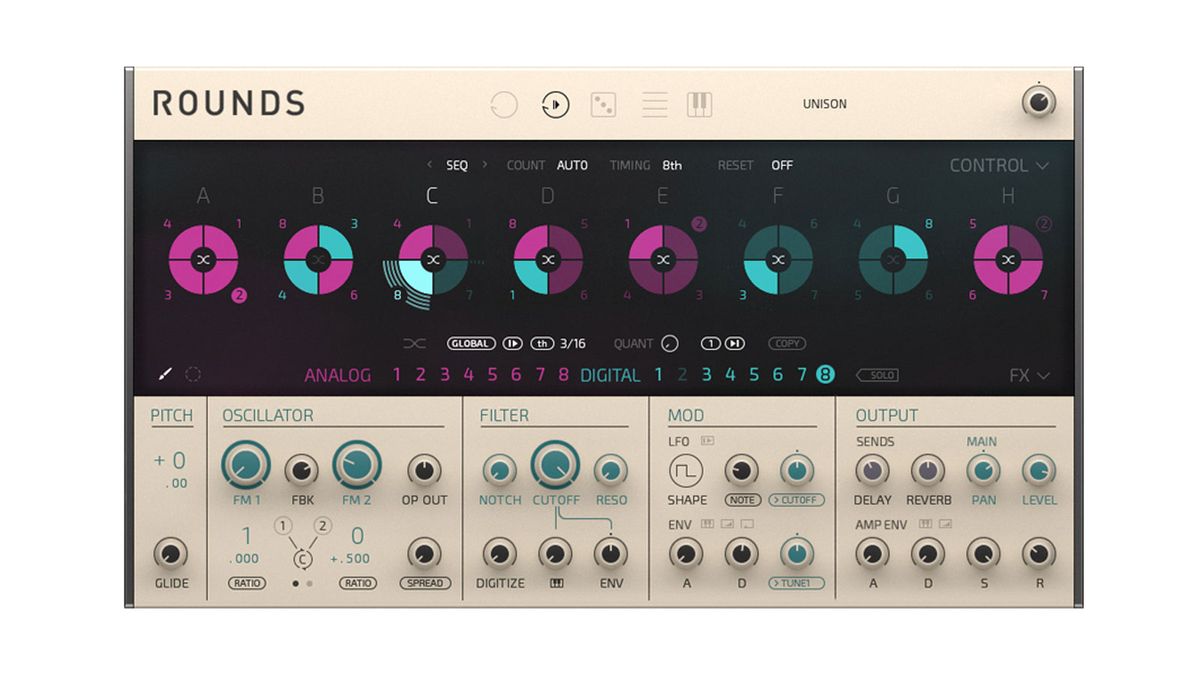
Task: Click the COPY button
Action: point(787,344)
